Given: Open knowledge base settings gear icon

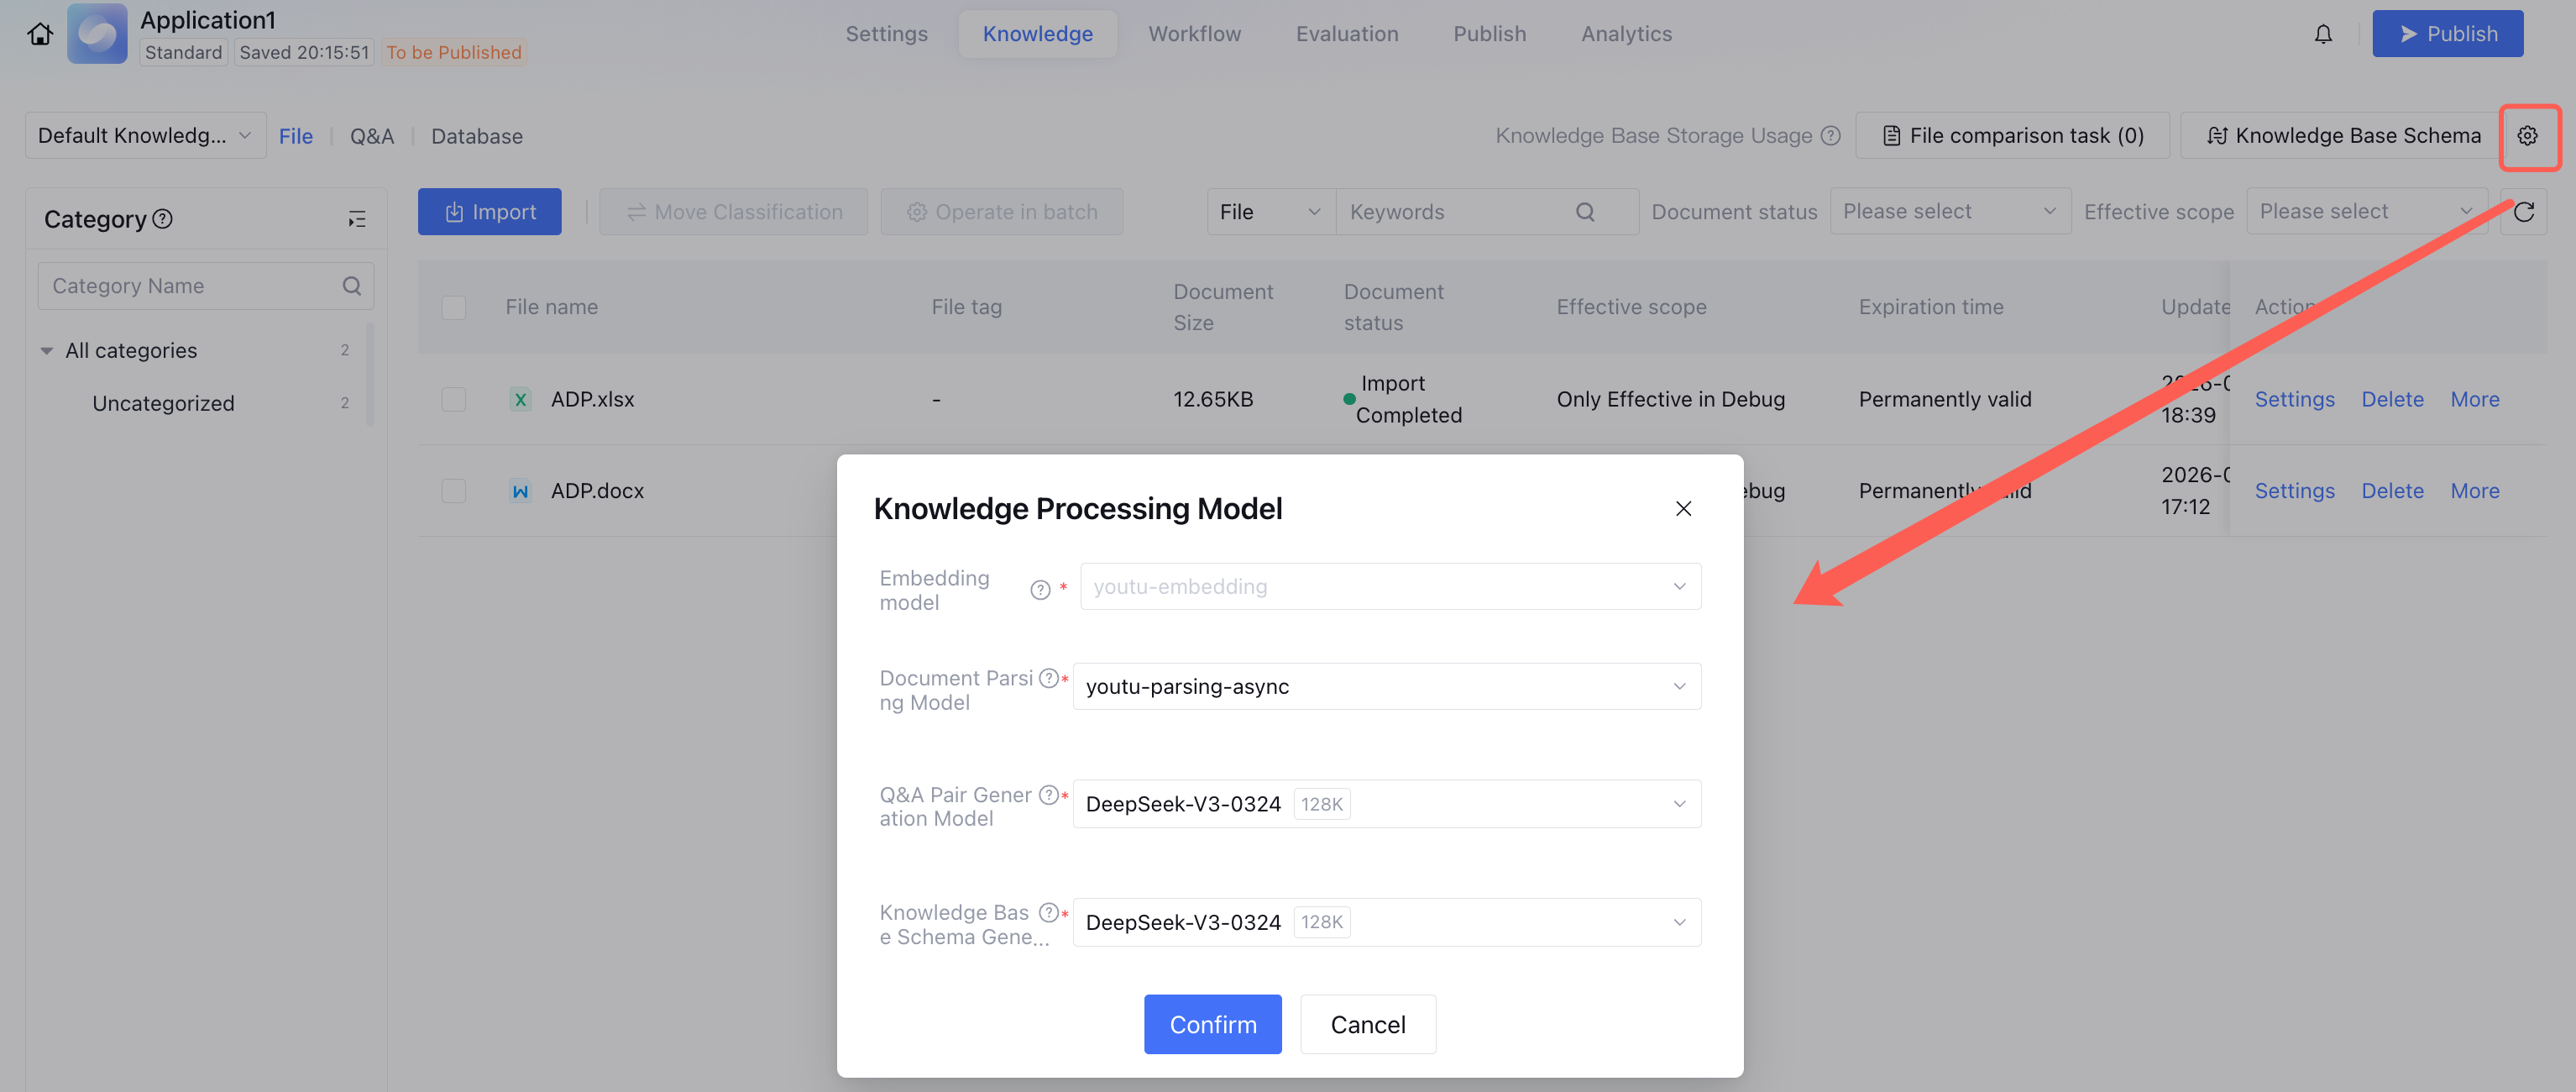Looking at the screenshot, I should click(2527, 136).
